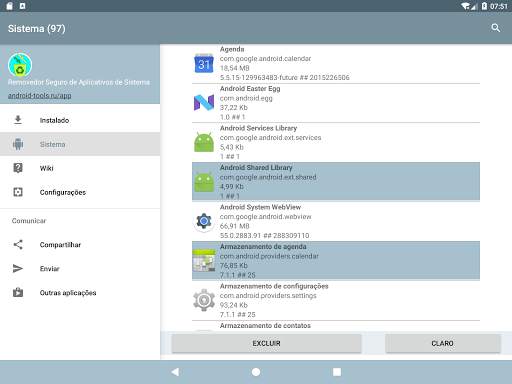Tap the Android back navigation button
512x384 pixels.
point(175,372)
